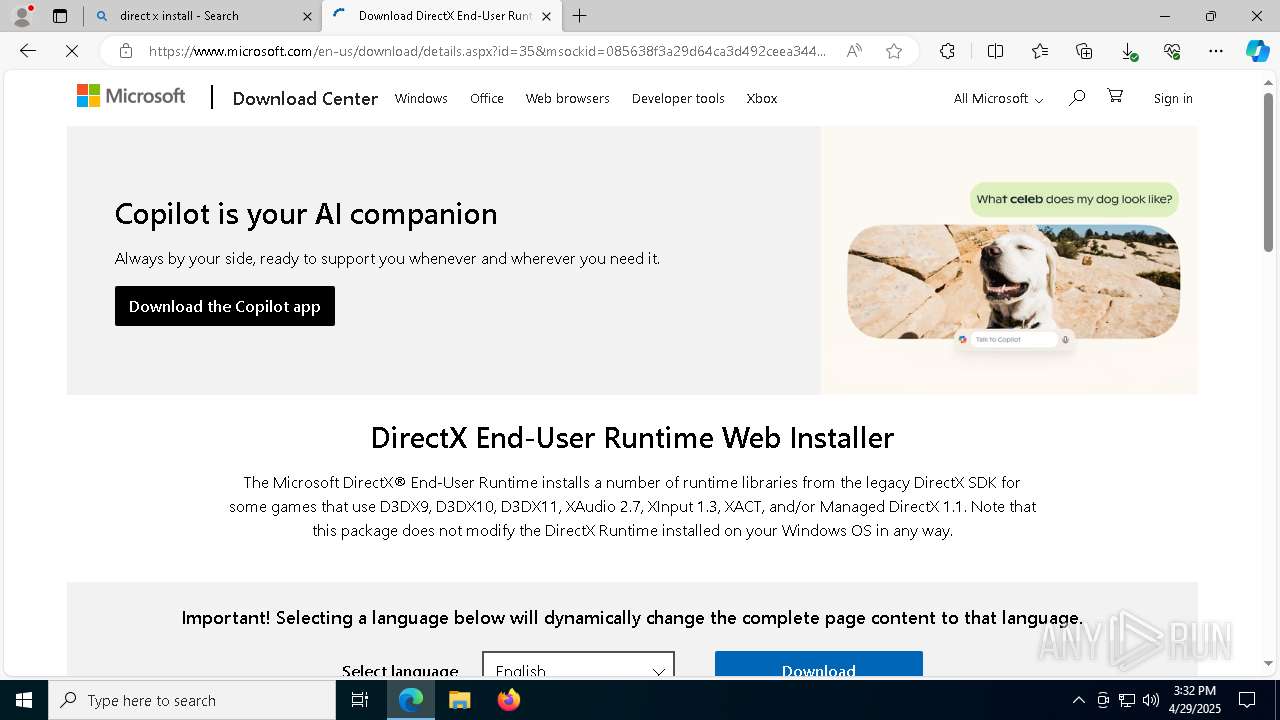Select the Copilot is your AI companion heading
Image resolution: width=1280 pixels, height=720 pixels.
(x=306, y=214)
